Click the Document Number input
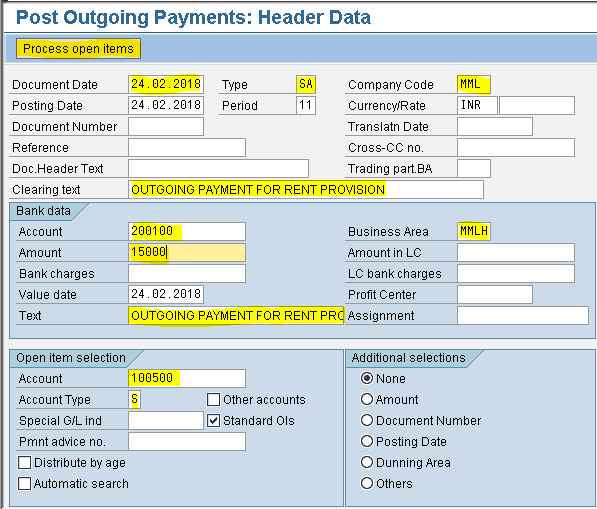Viewport: 597px width, 509px height. pyautogui.click(x=166, y=126)
